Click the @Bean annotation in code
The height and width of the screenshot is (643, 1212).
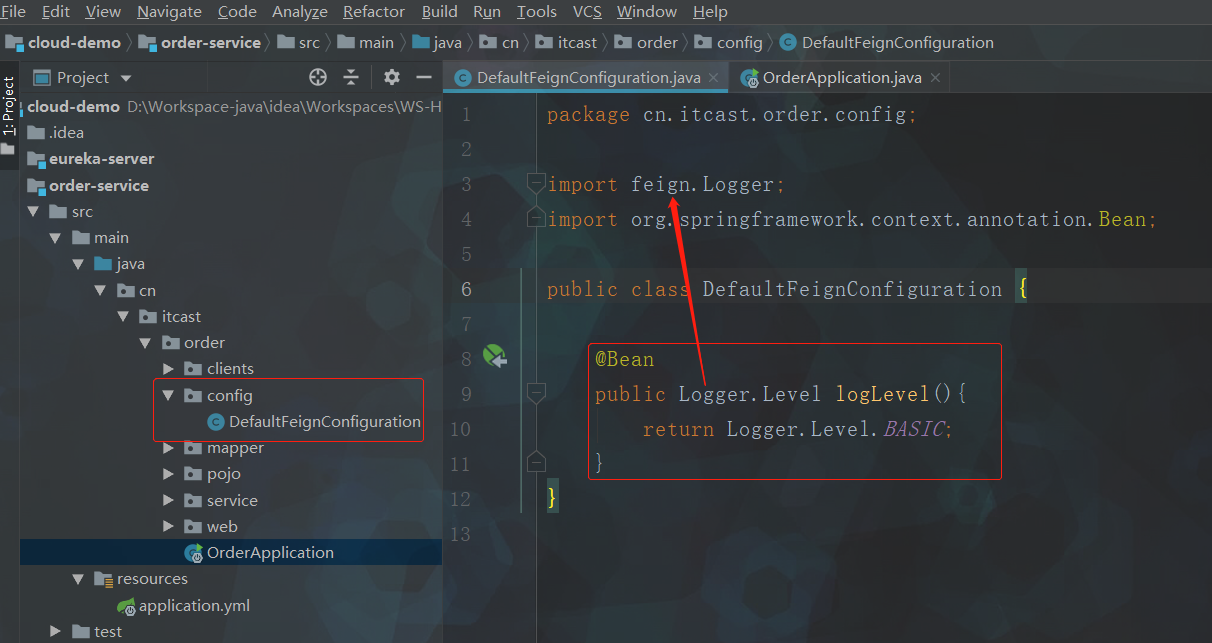624,359
